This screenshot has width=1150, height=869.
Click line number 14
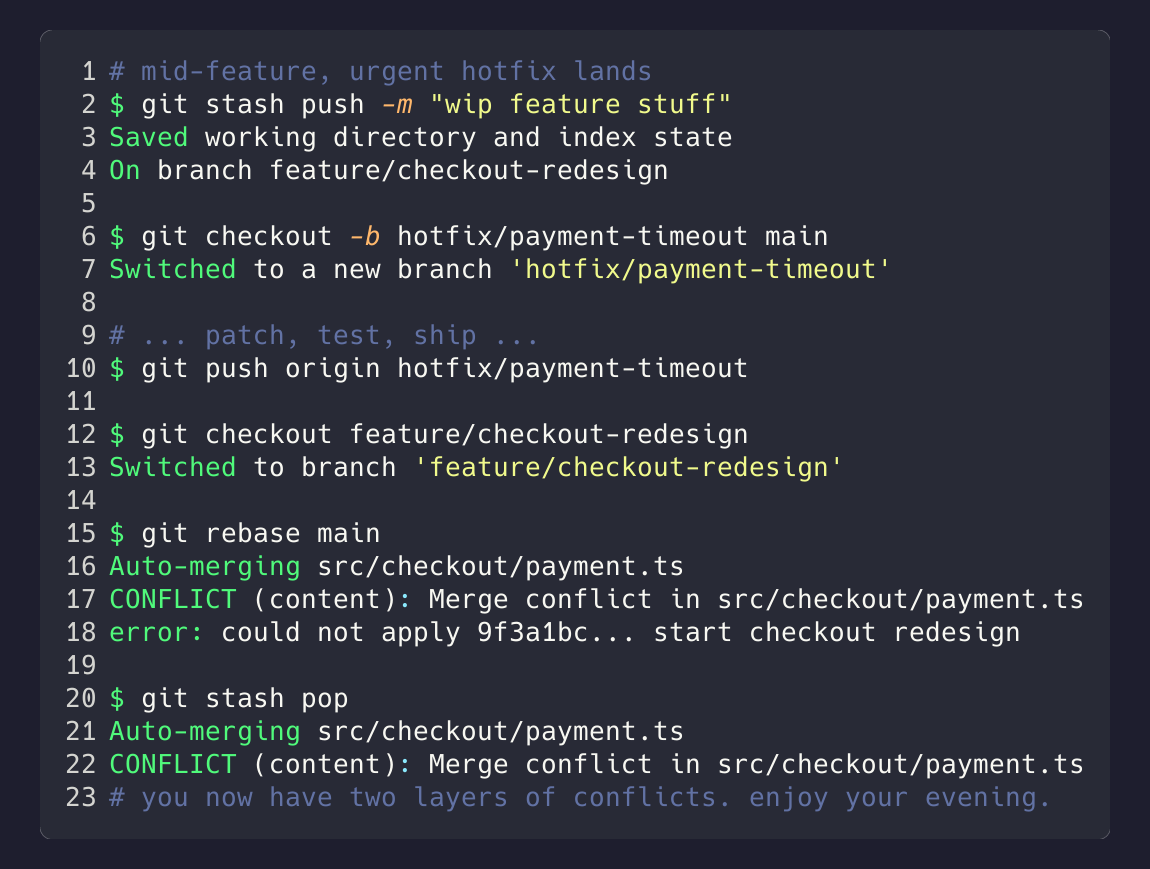click(x=81, y=501)
